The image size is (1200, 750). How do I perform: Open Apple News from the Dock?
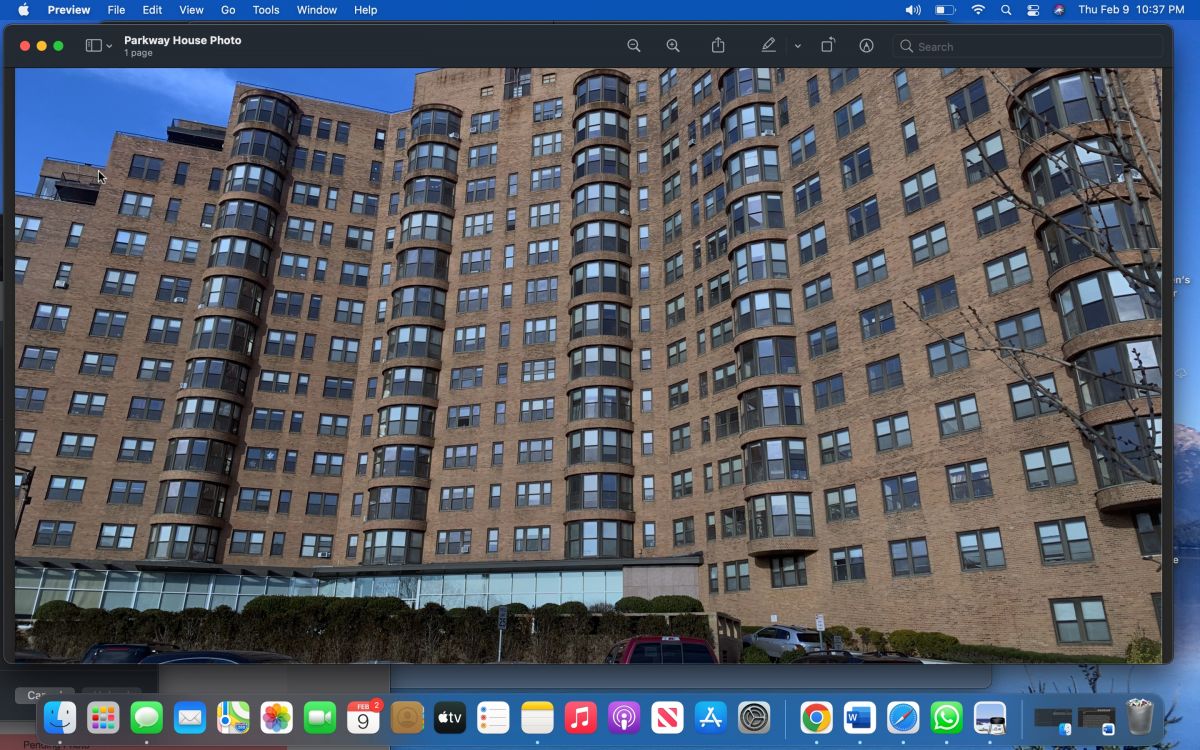point(667,717)
